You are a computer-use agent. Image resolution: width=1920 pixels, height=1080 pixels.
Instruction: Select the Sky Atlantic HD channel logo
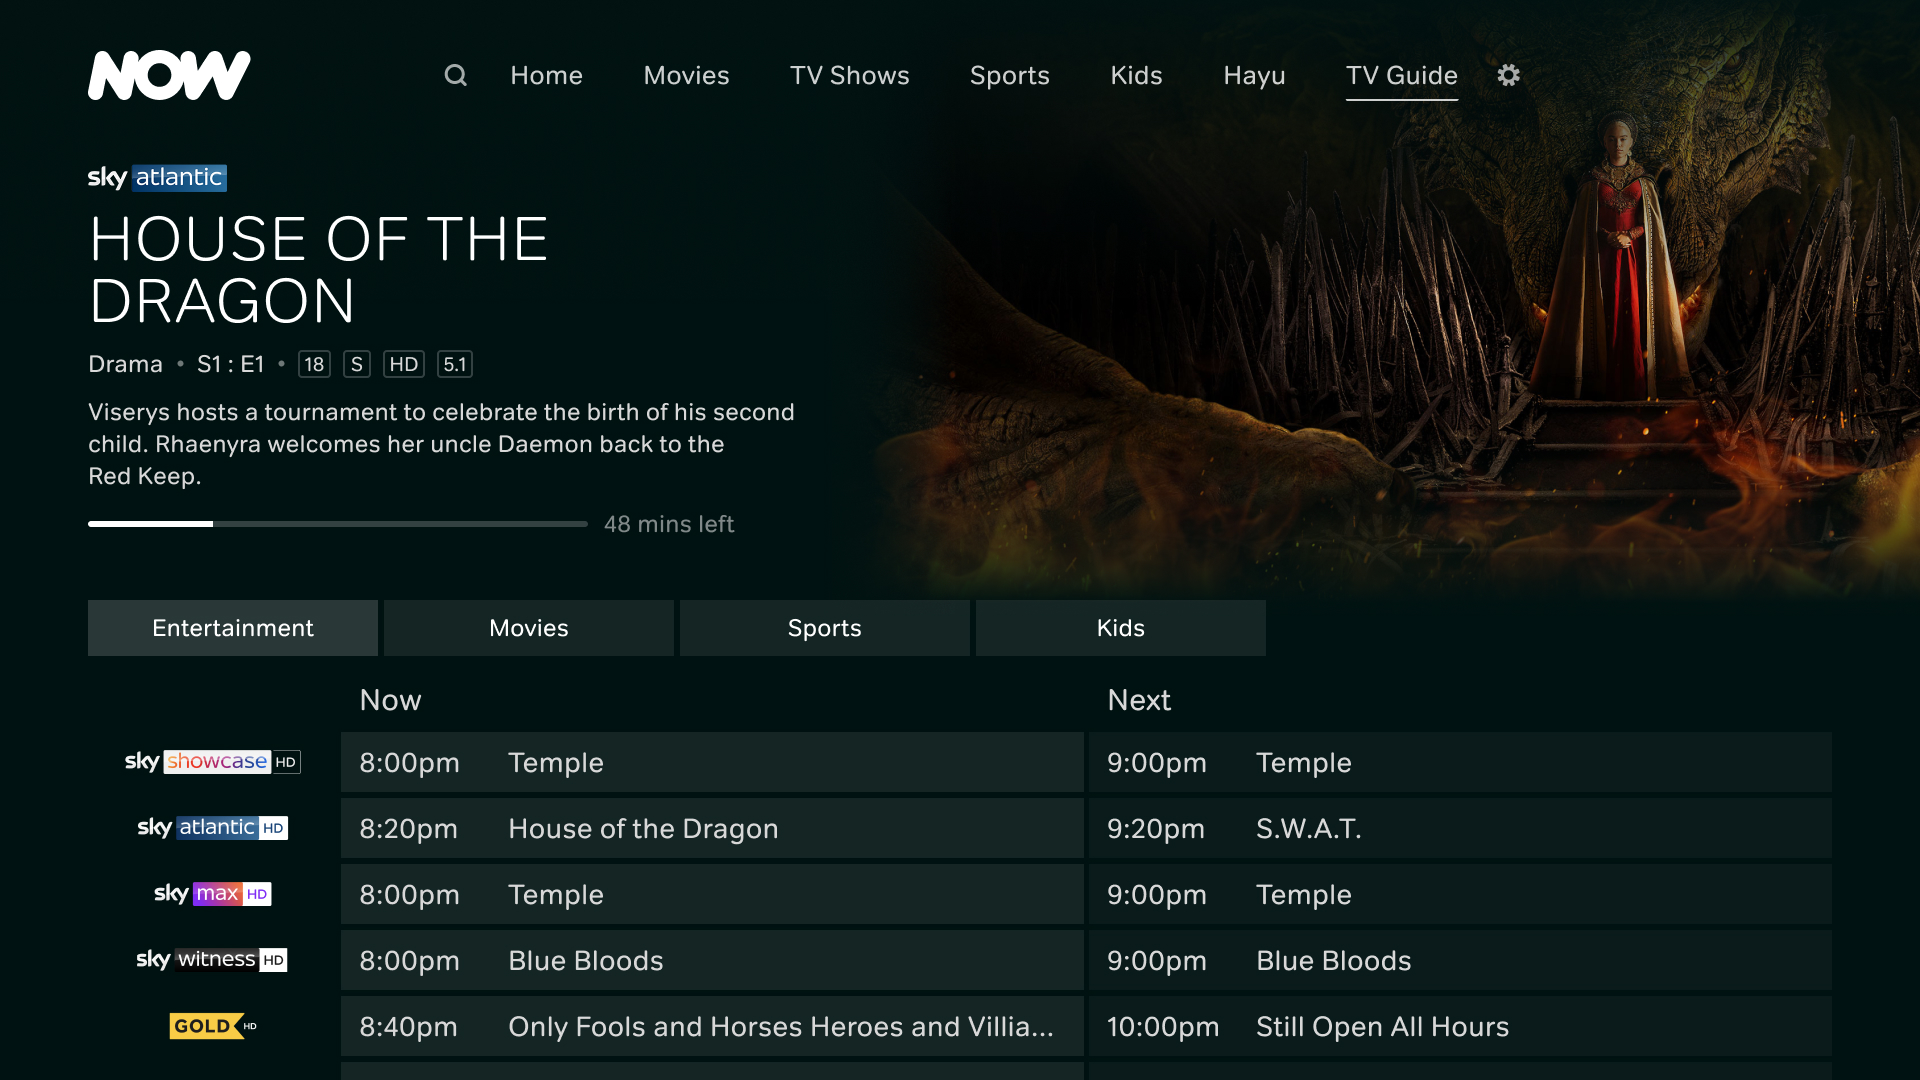point(212,828)
